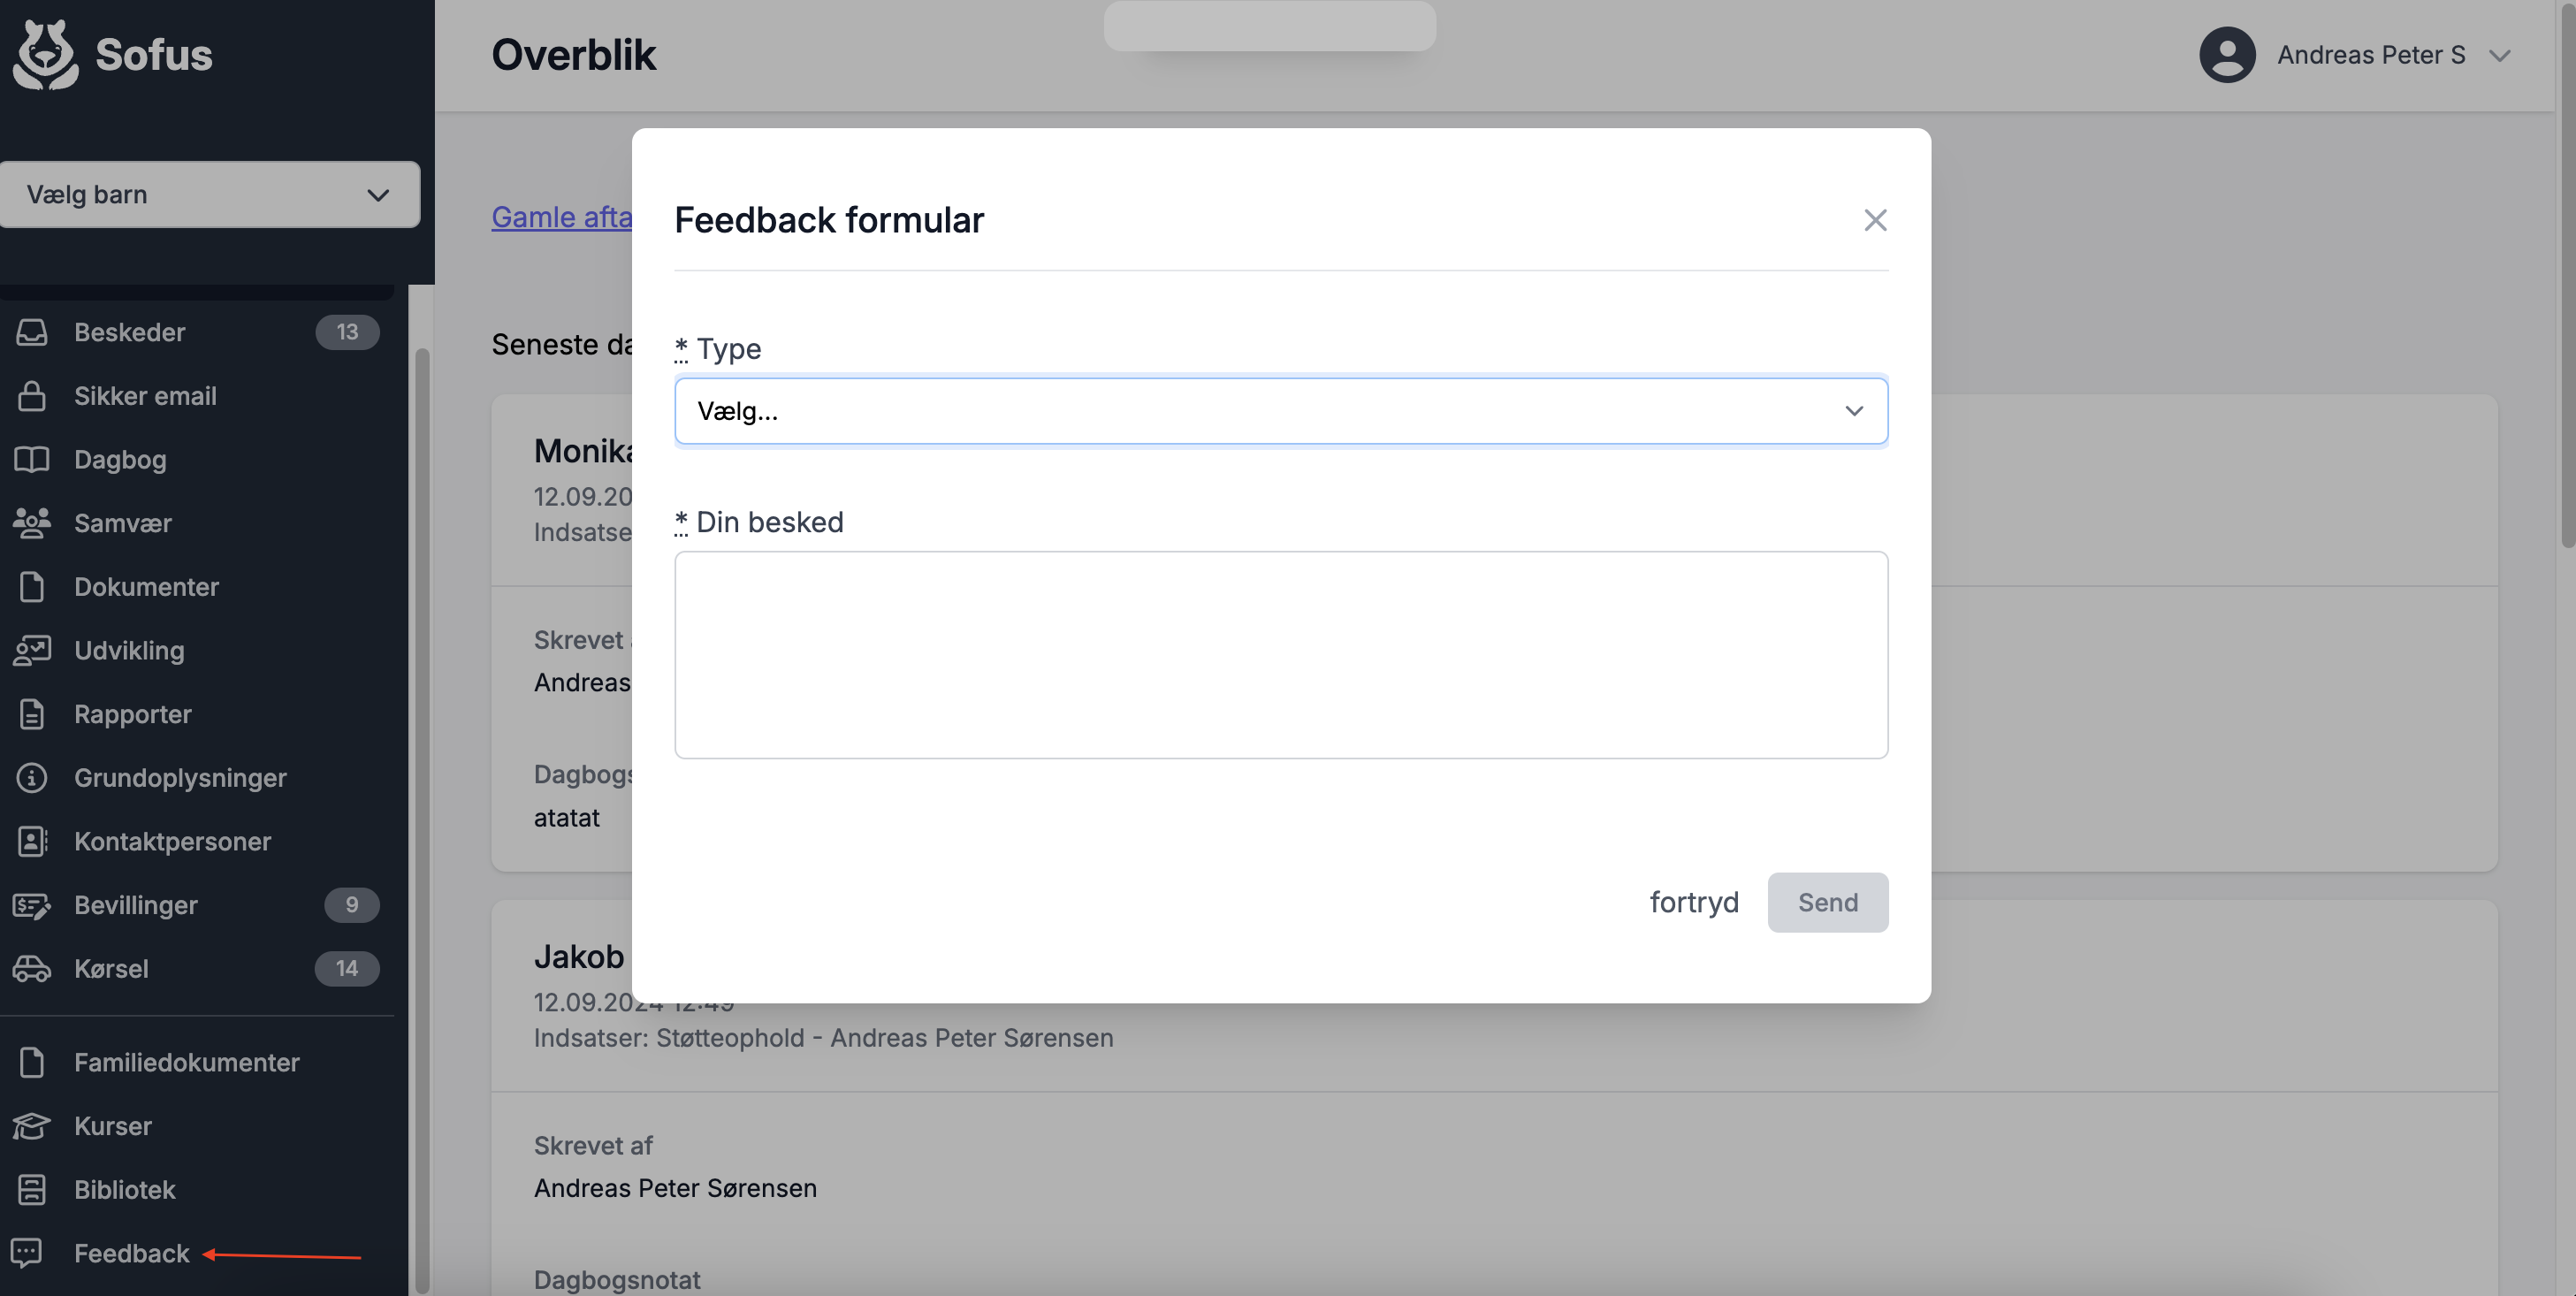Open Dokumenter in the sidebar menu
The height and width of the screenshot is (1296, 2576).
click(x=146, y=587)
